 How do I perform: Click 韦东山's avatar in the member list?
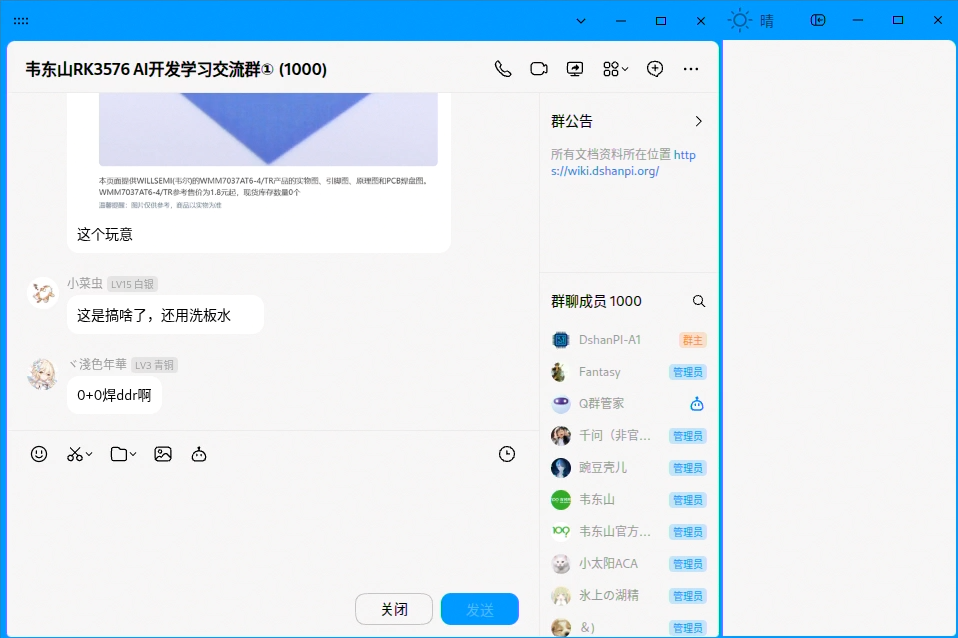[x=560, y=499]
